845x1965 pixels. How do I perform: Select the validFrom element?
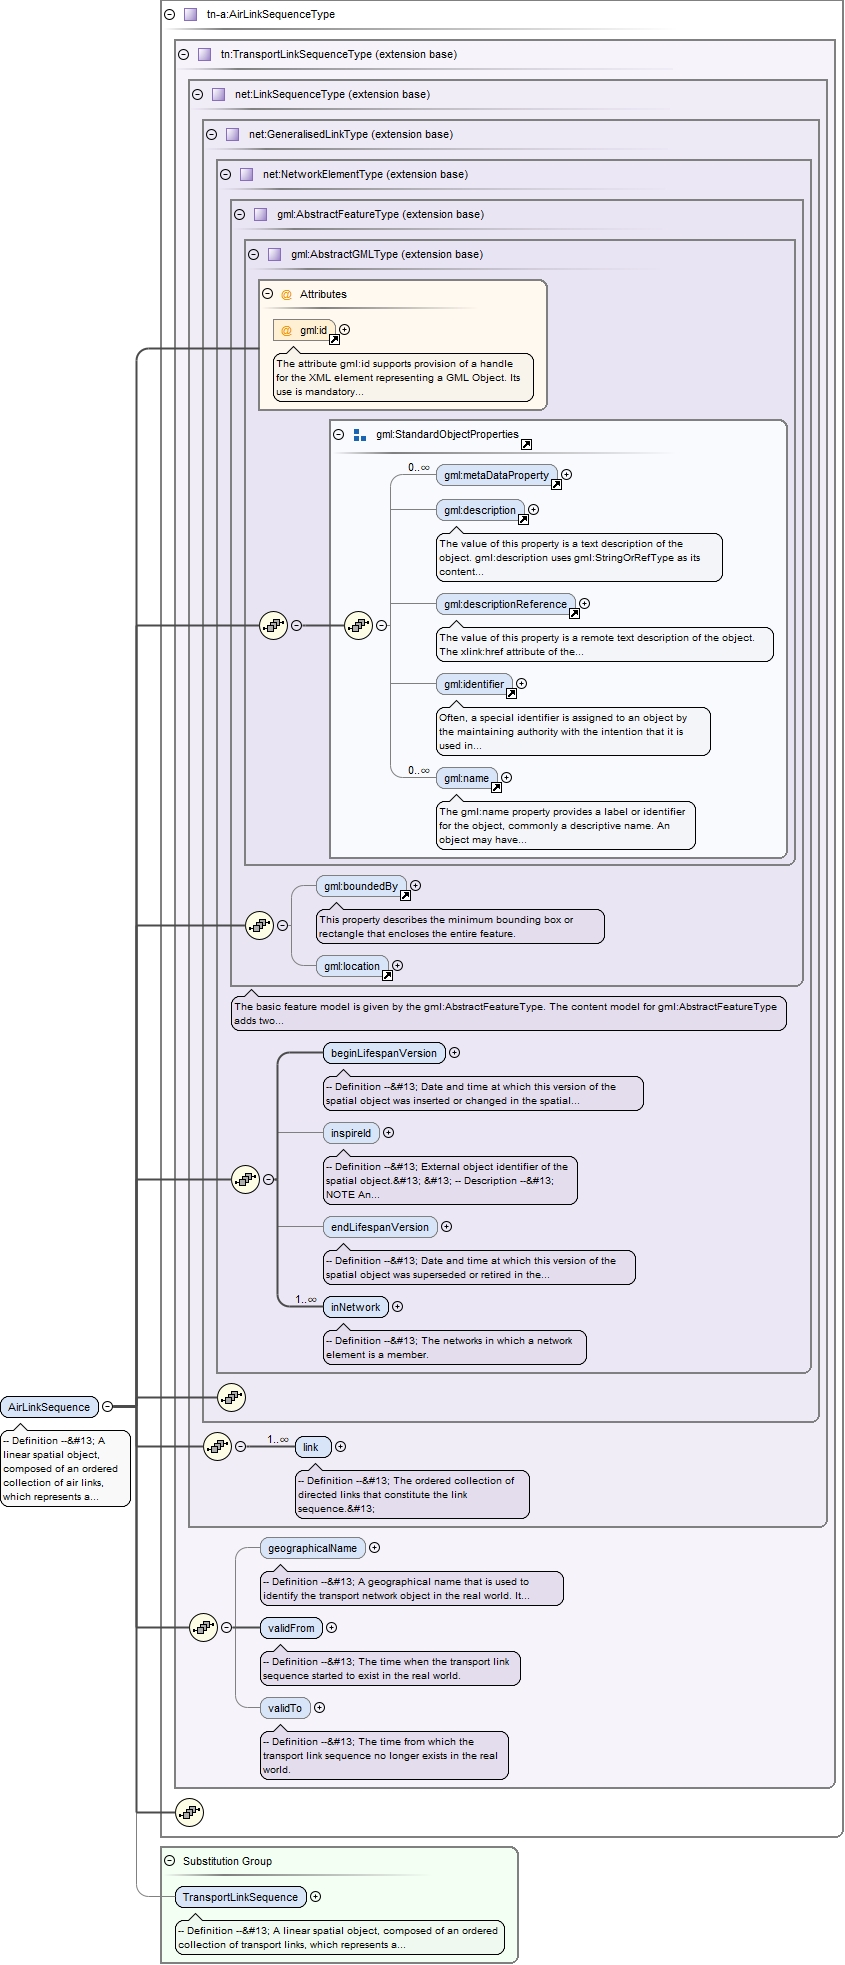(291, 1628)
